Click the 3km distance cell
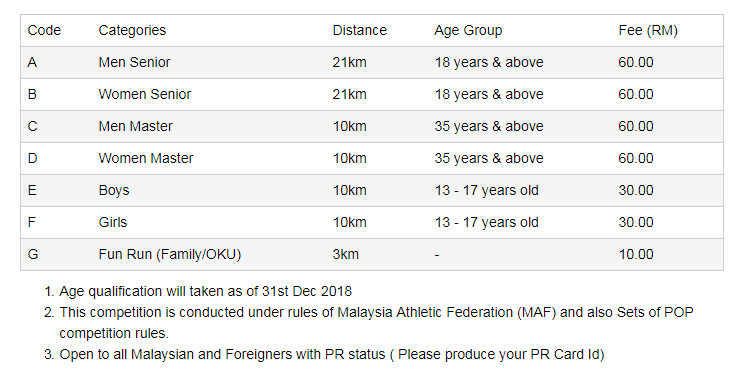 pos(345,255)
